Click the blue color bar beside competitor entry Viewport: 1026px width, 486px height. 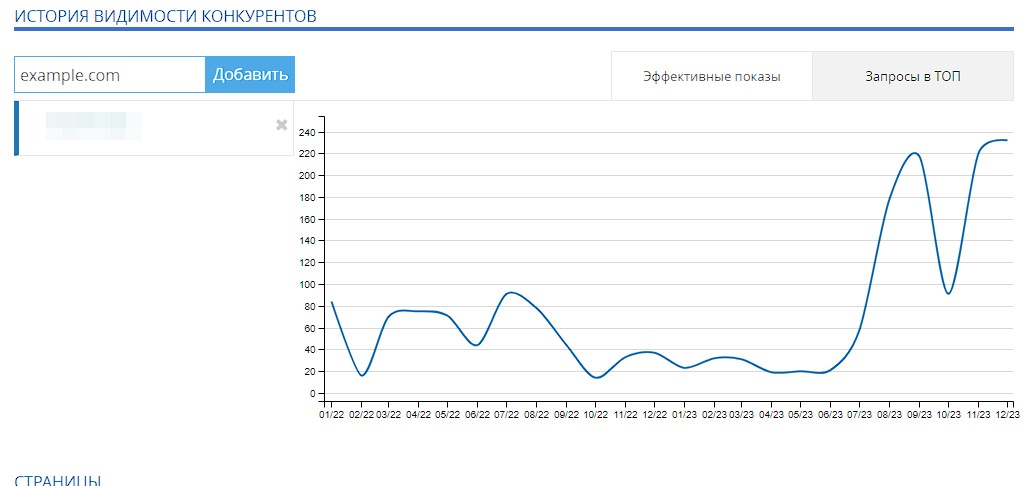(16, 128)
